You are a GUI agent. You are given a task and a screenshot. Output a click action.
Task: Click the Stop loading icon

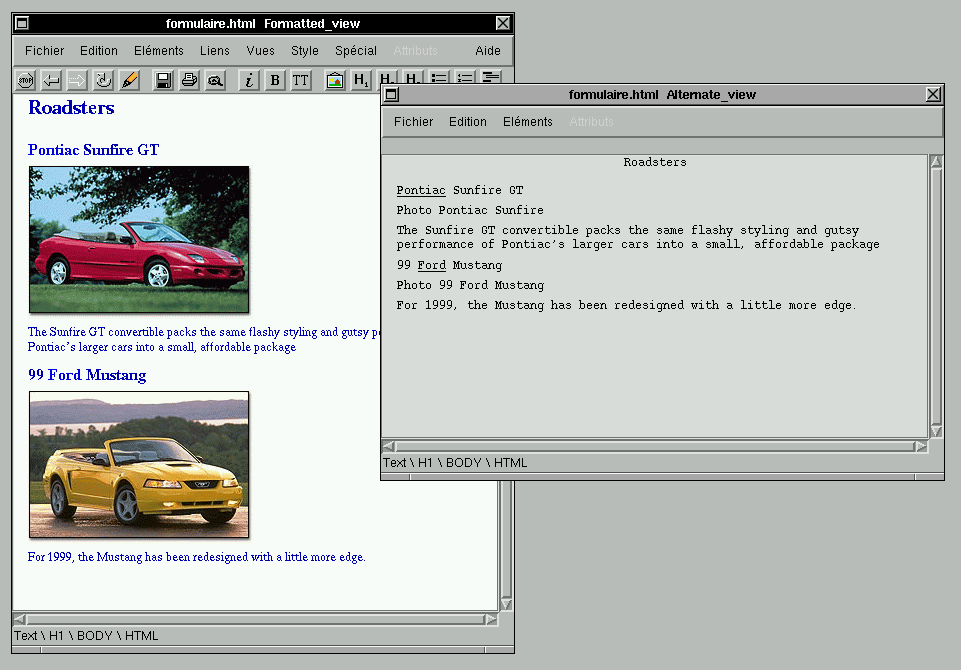coord(26,81)
